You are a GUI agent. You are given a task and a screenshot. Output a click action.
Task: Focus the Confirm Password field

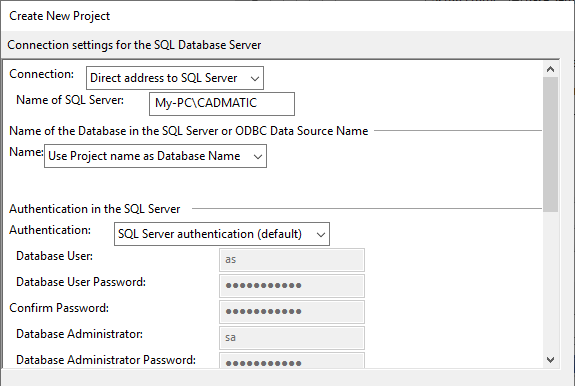tap(292, 312)
